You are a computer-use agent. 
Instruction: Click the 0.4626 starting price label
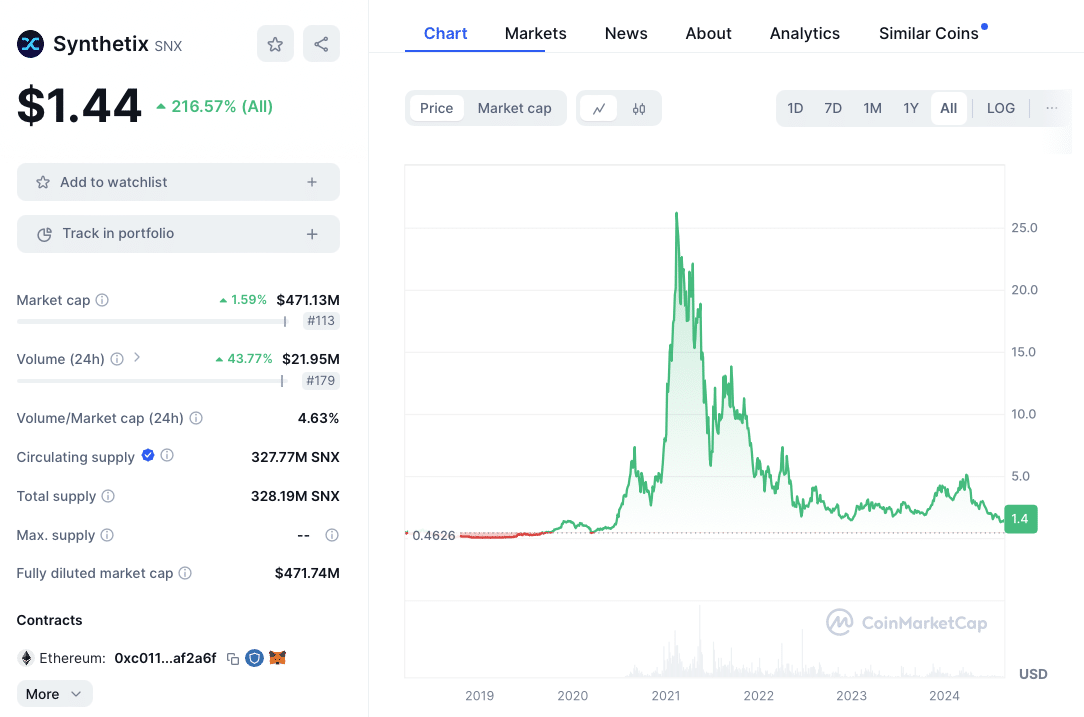point(433,536)
